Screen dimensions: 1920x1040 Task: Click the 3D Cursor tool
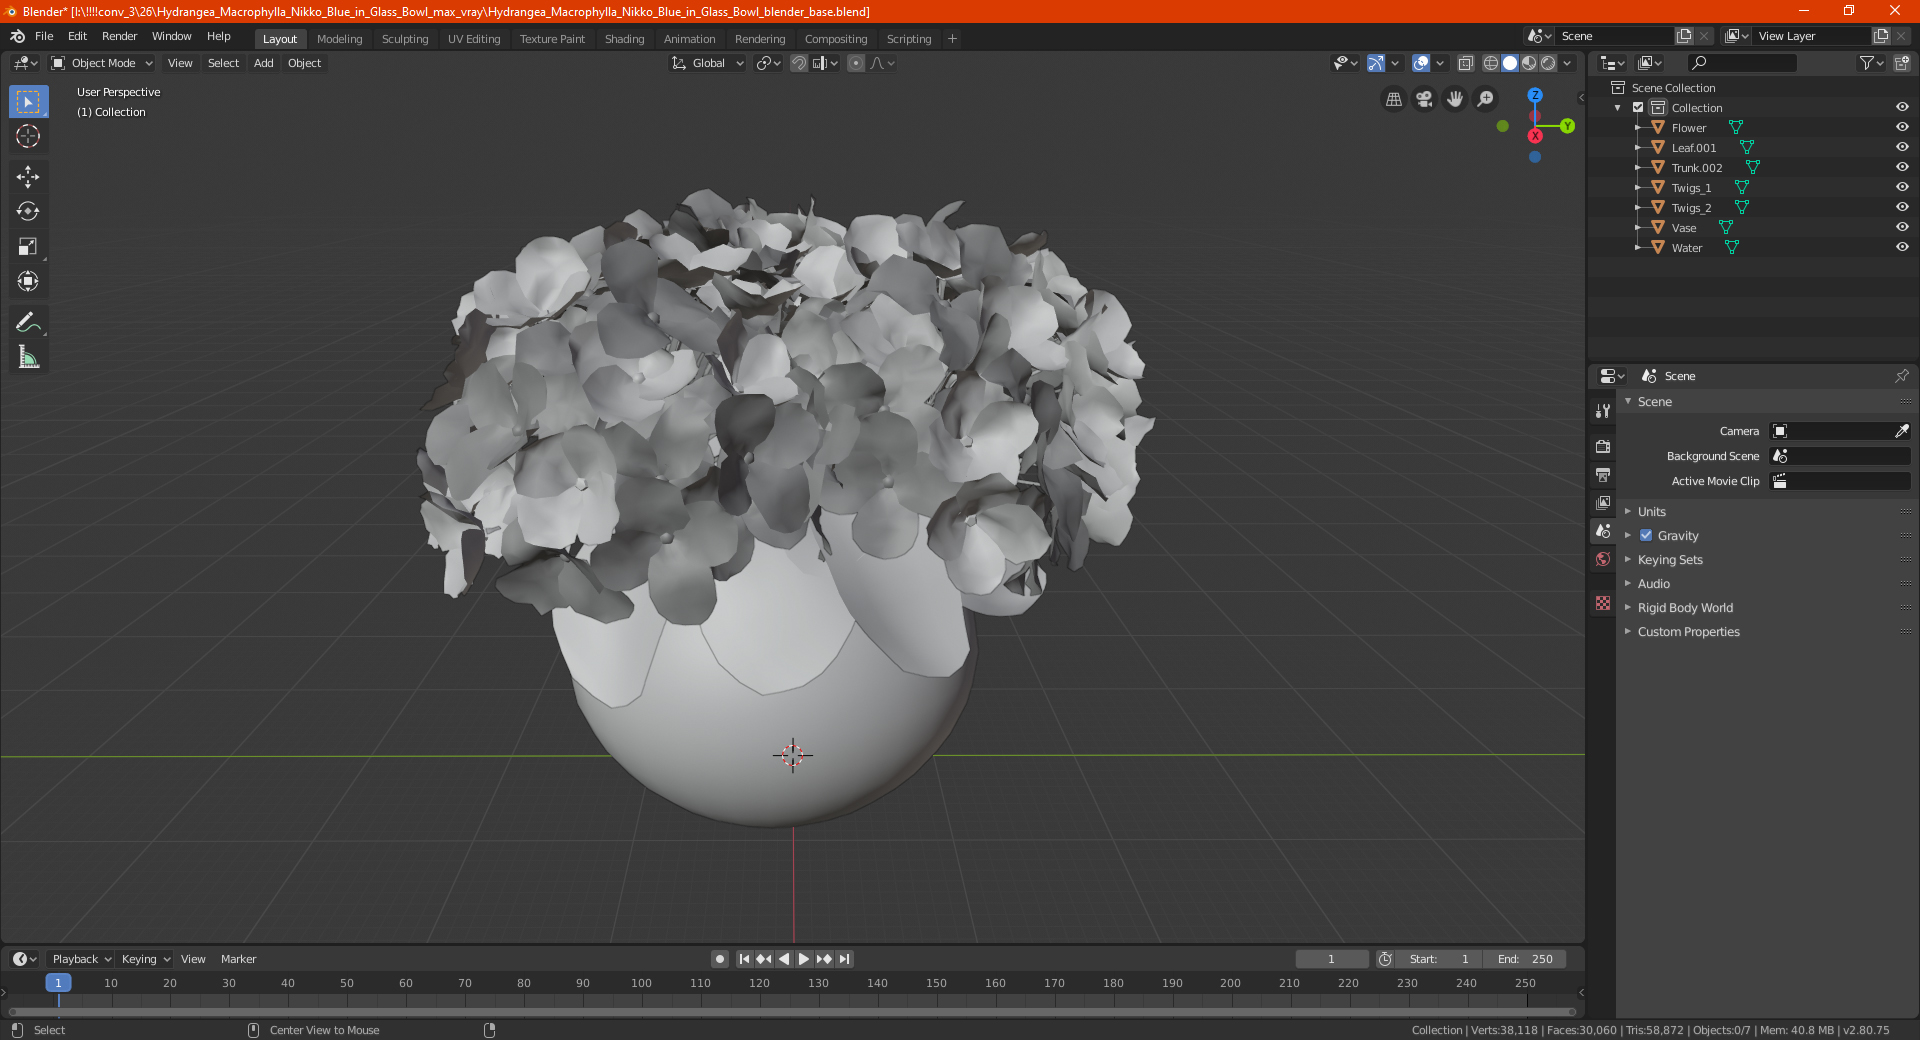click(28, 136)
